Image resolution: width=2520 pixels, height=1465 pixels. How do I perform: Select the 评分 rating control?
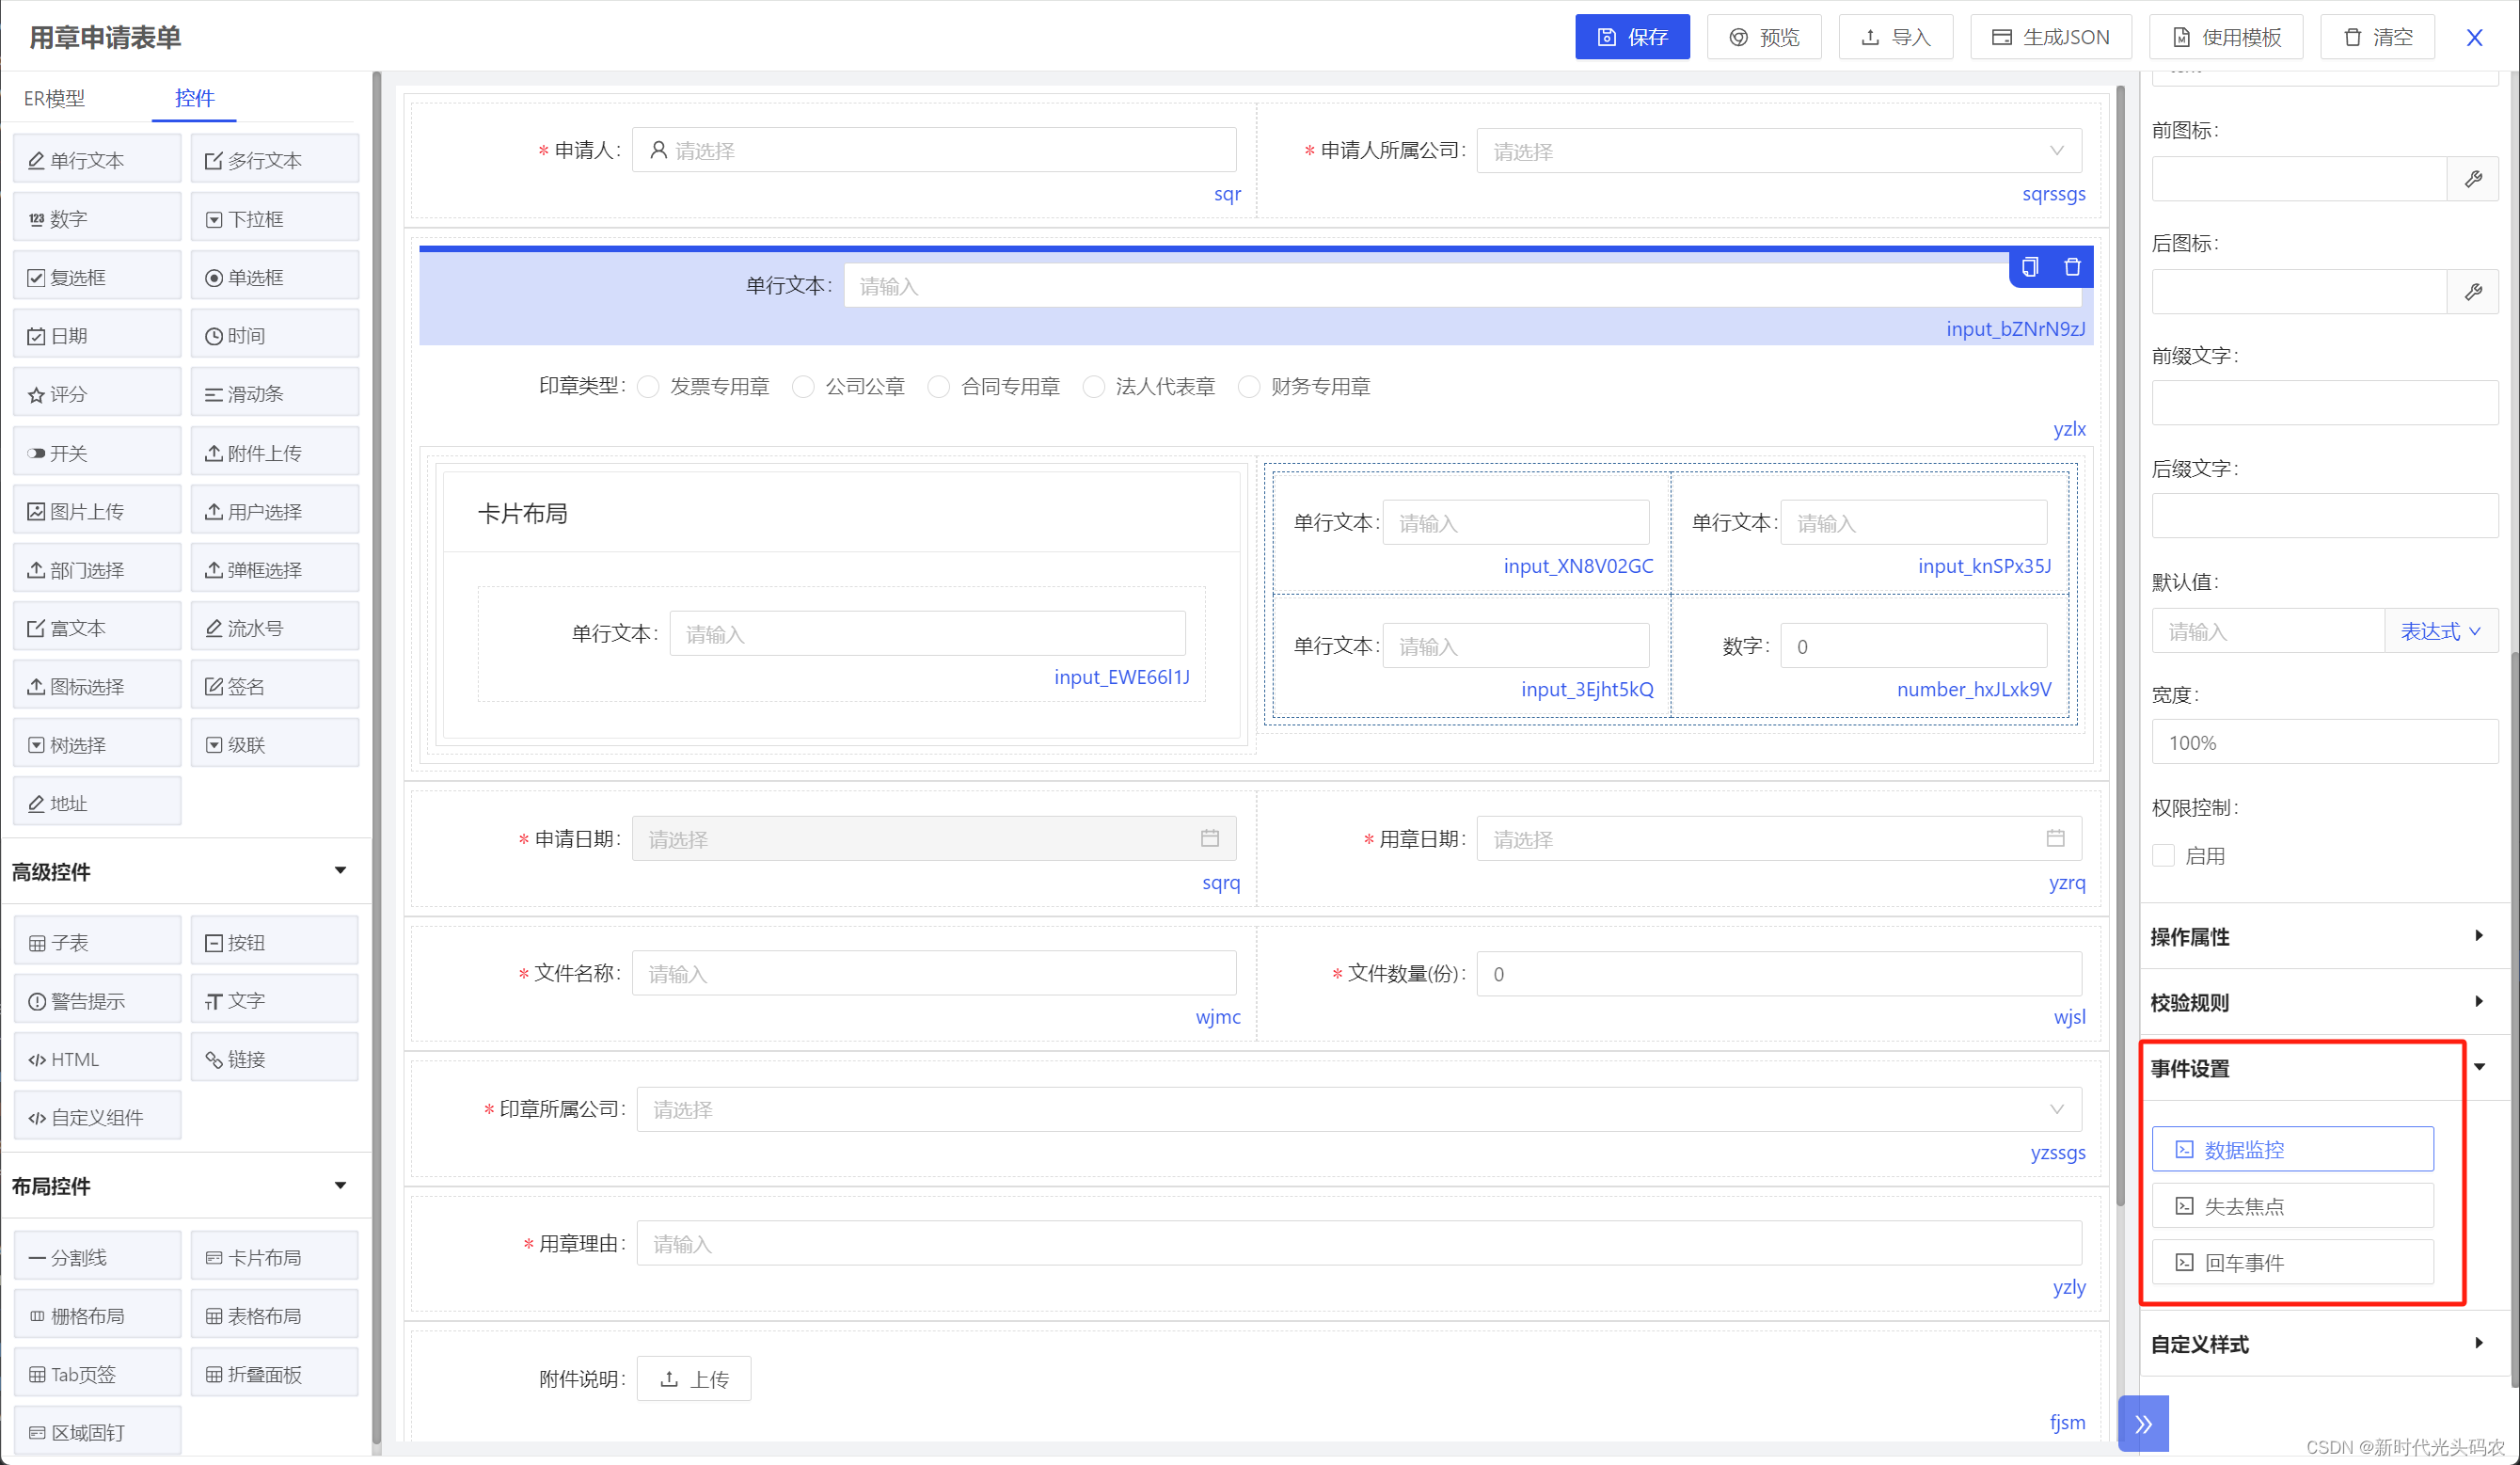coord(97,394)
